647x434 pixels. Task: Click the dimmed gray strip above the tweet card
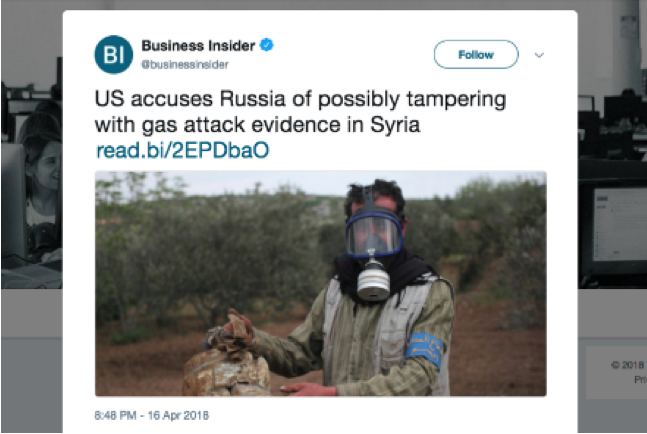pos(320,5)
